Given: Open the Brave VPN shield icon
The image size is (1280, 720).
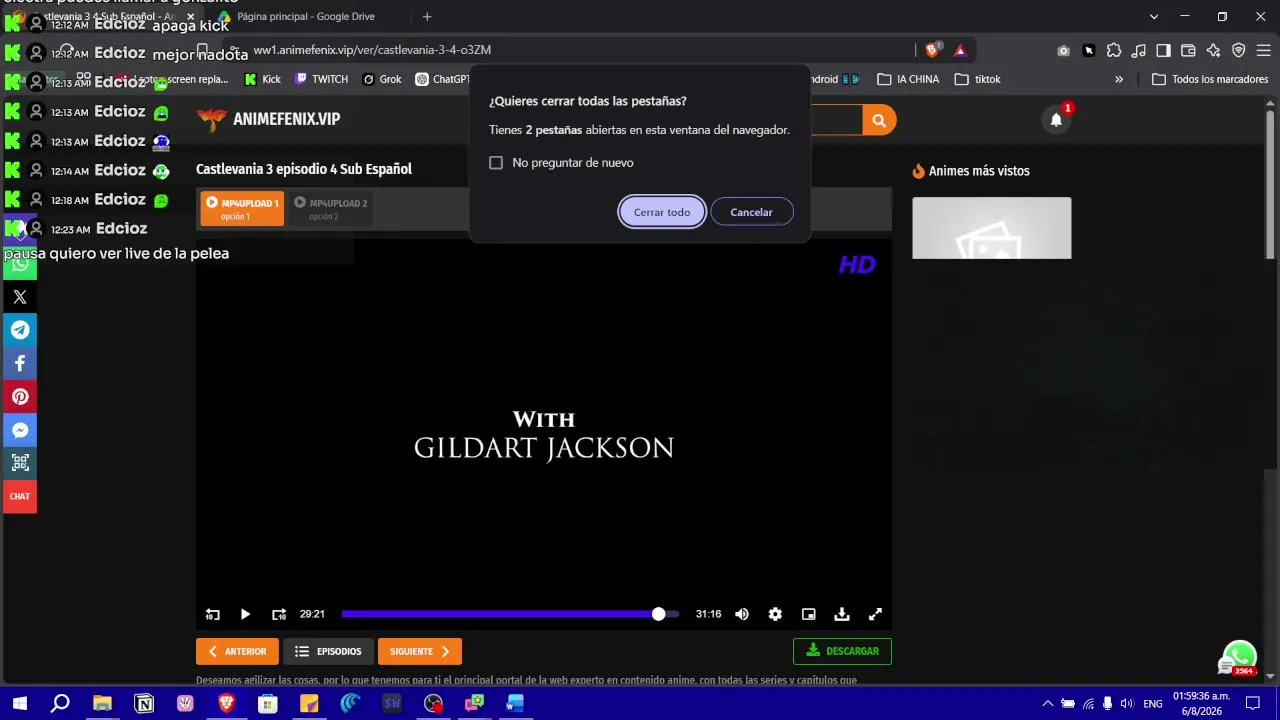Looking at the screenshot, I should (x=1238, y=50).
